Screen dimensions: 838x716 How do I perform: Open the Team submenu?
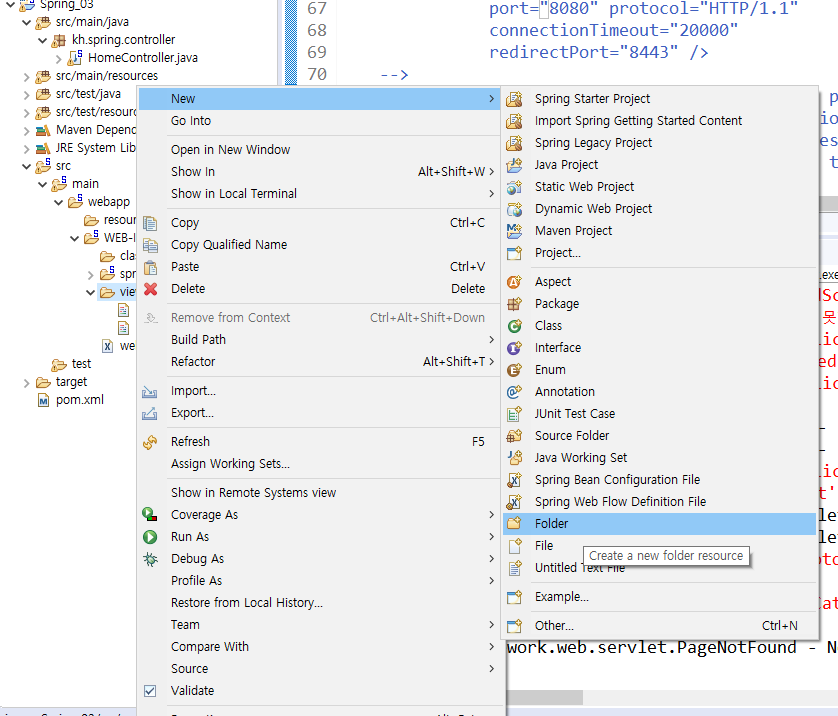tap(320, 625)
